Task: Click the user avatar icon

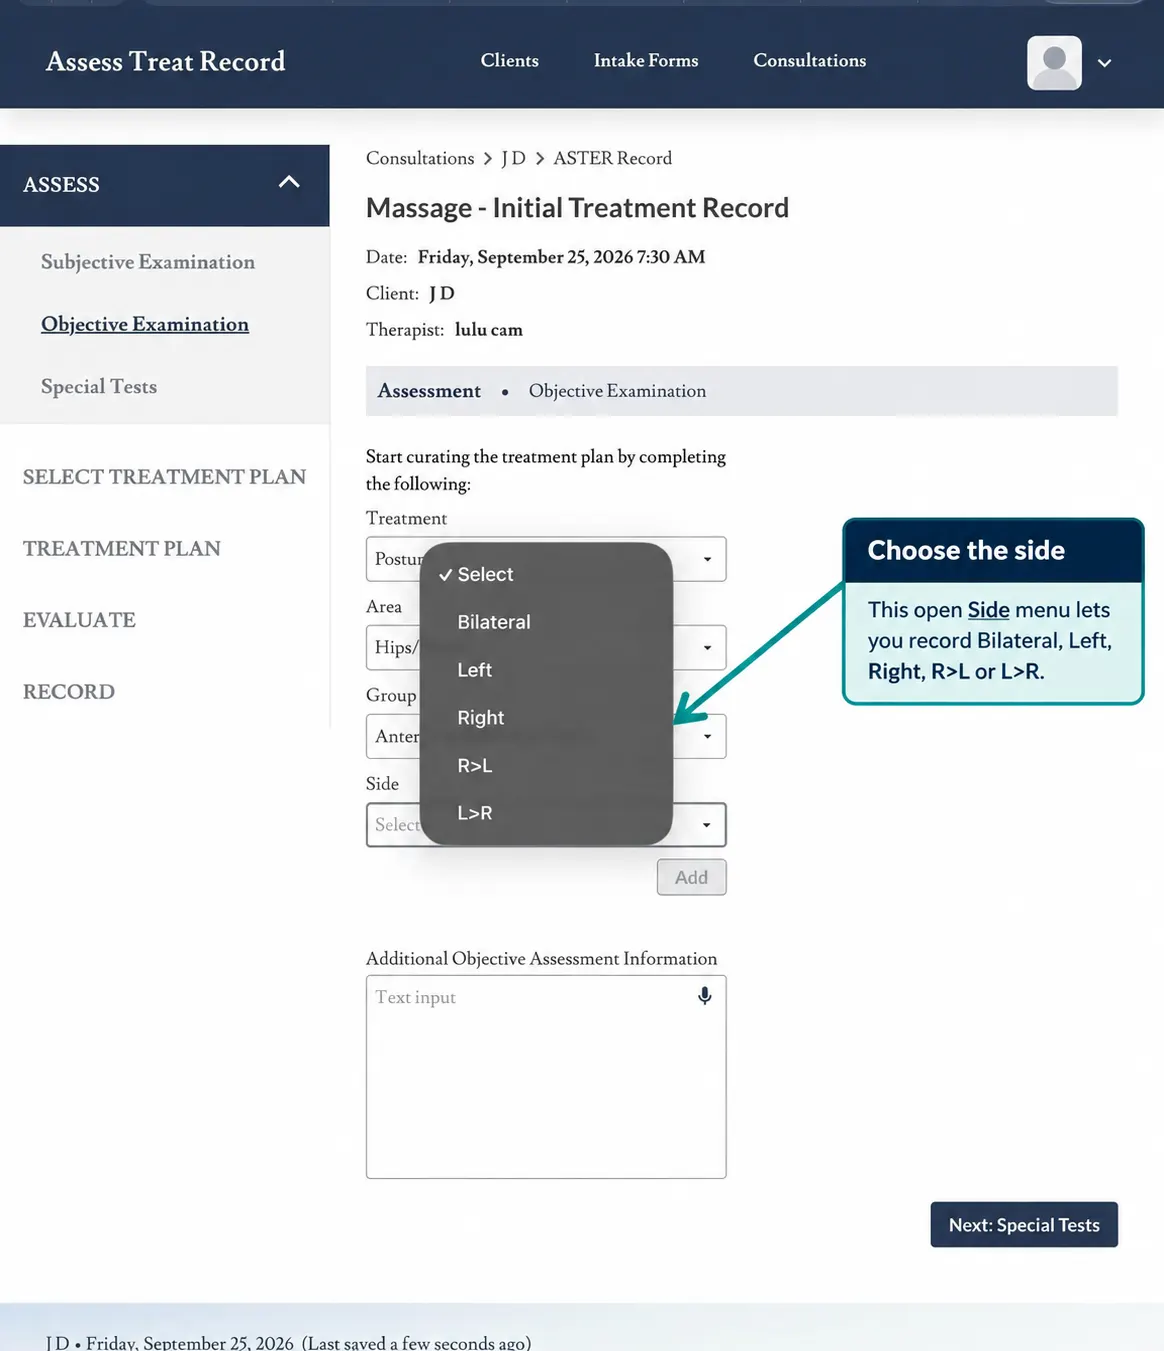Action: click(x=1054, y=63)
